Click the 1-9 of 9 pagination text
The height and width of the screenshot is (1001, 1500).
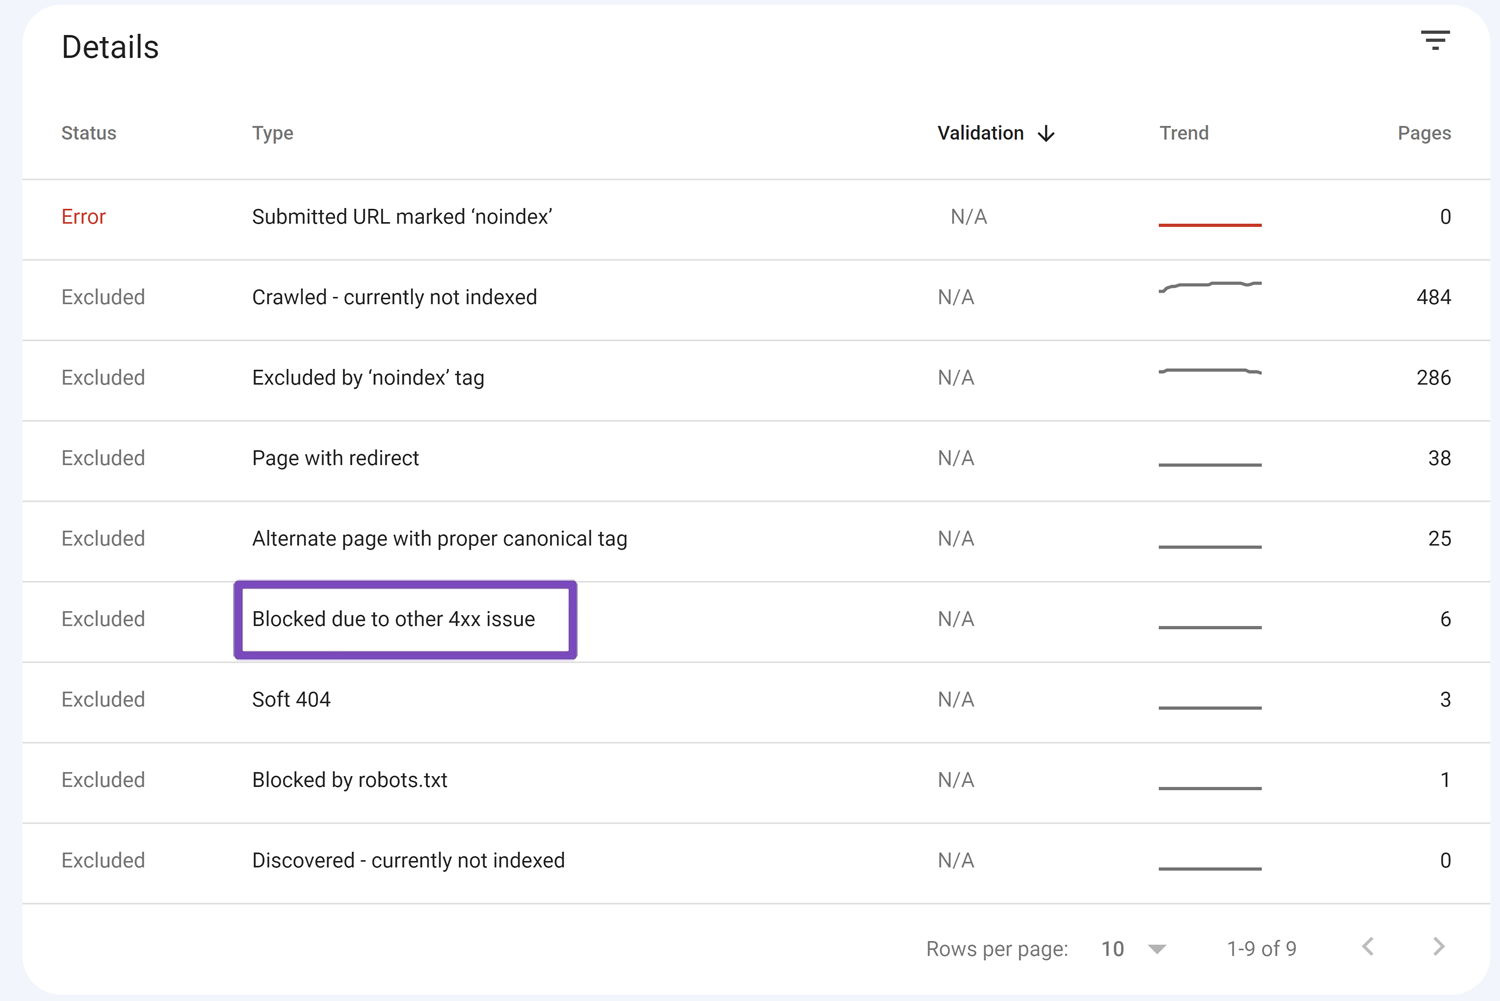tap(1261, 949)
